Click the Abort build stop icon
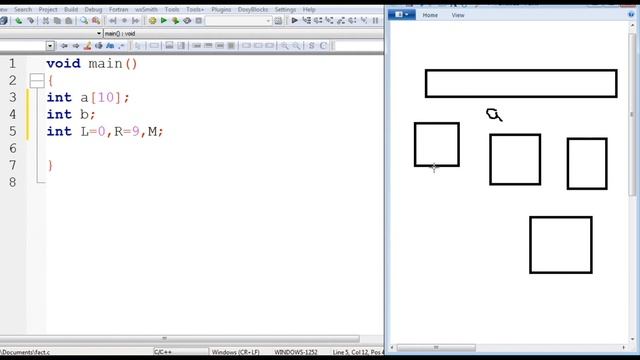 coord(199,20)
